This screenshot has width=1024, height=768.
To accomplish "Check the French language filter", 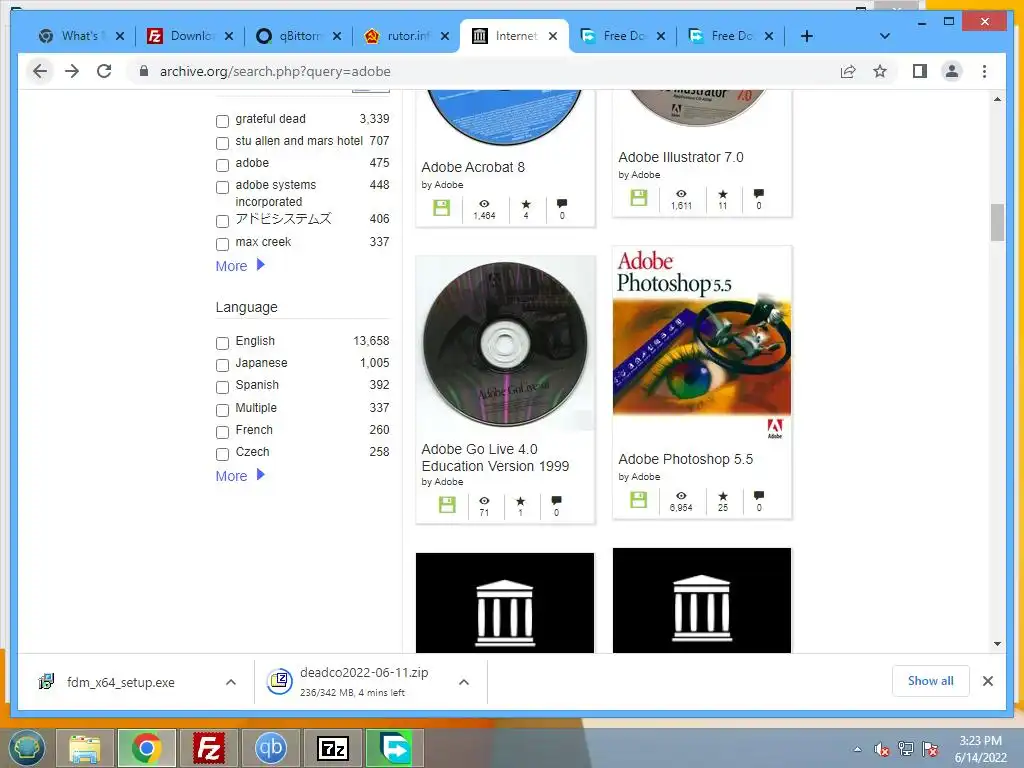I will 223,432.
